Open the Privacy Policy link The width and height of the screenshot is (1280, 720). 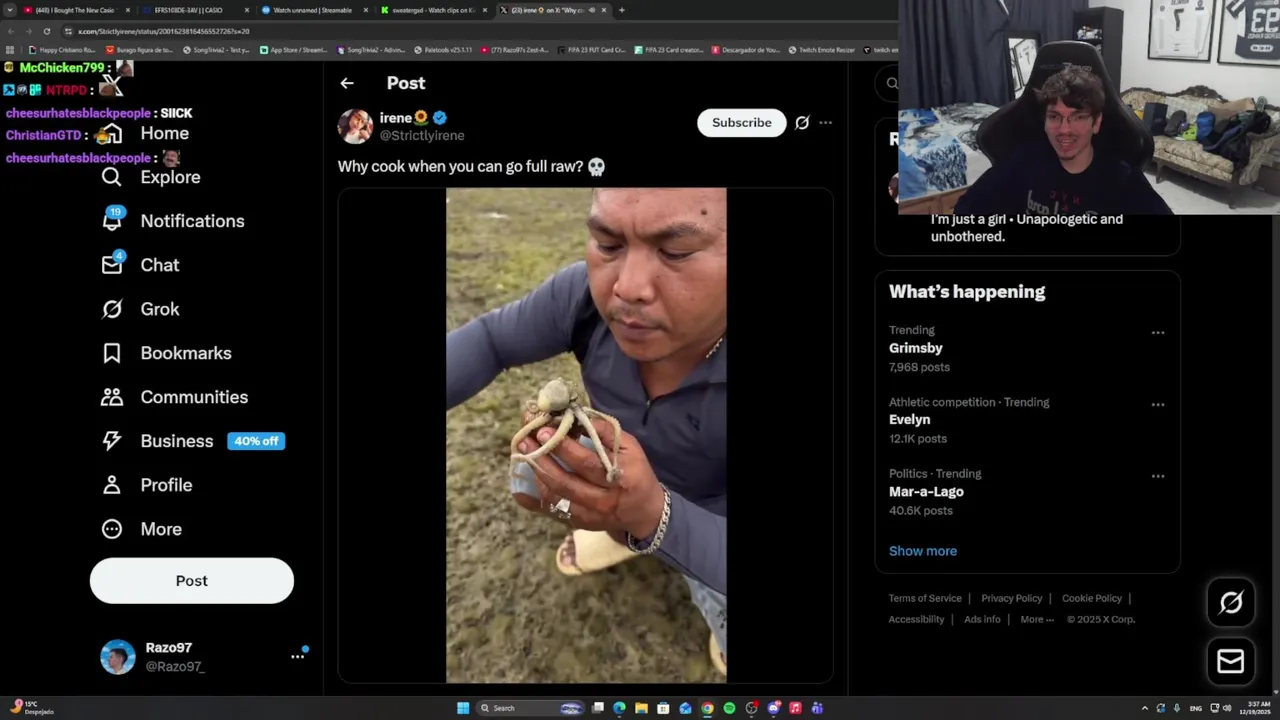tap(1012, 598)
